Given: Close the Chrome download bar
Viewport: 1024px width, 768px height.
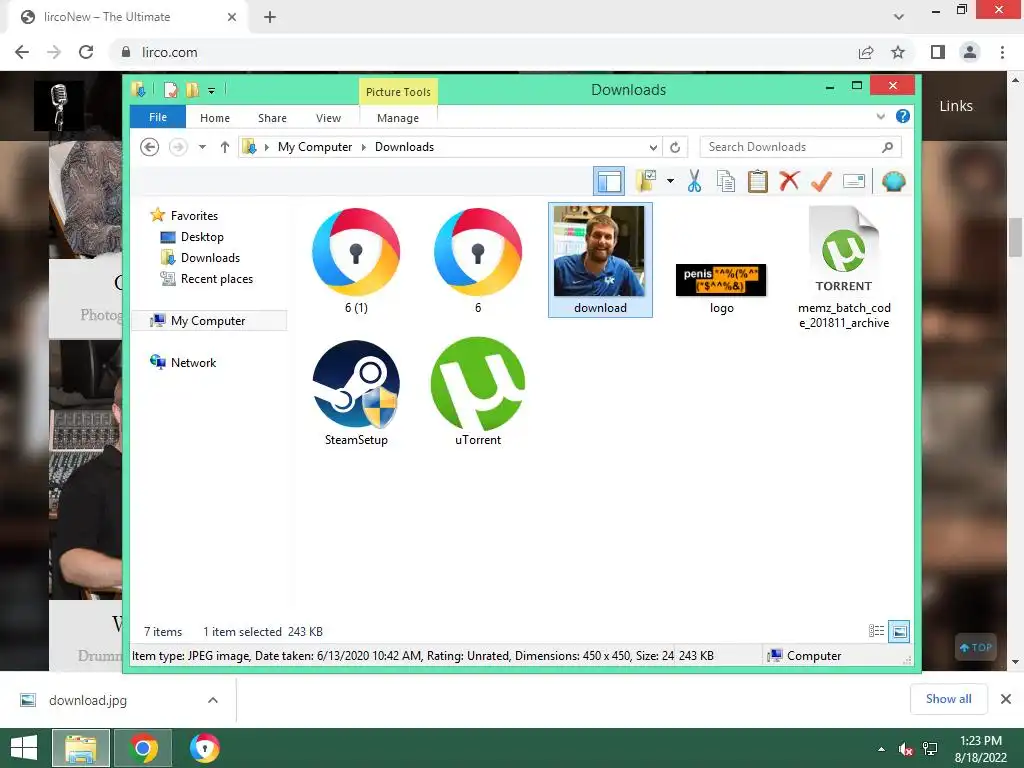Looking at the screenshot, I should [1006, 699].
